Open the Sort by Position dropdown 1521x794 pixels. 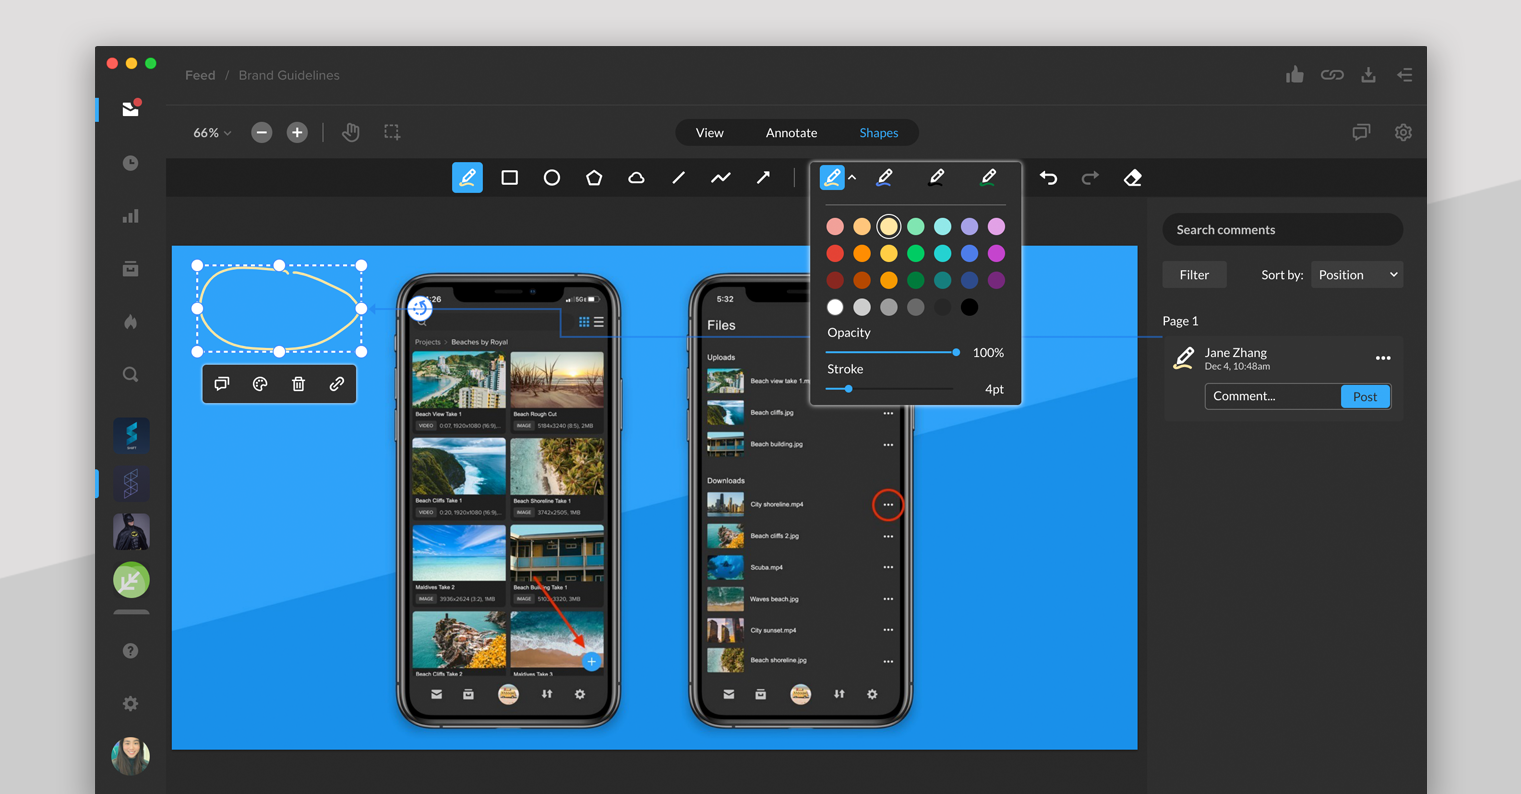pyautogui.click(x=1357, y=275)
